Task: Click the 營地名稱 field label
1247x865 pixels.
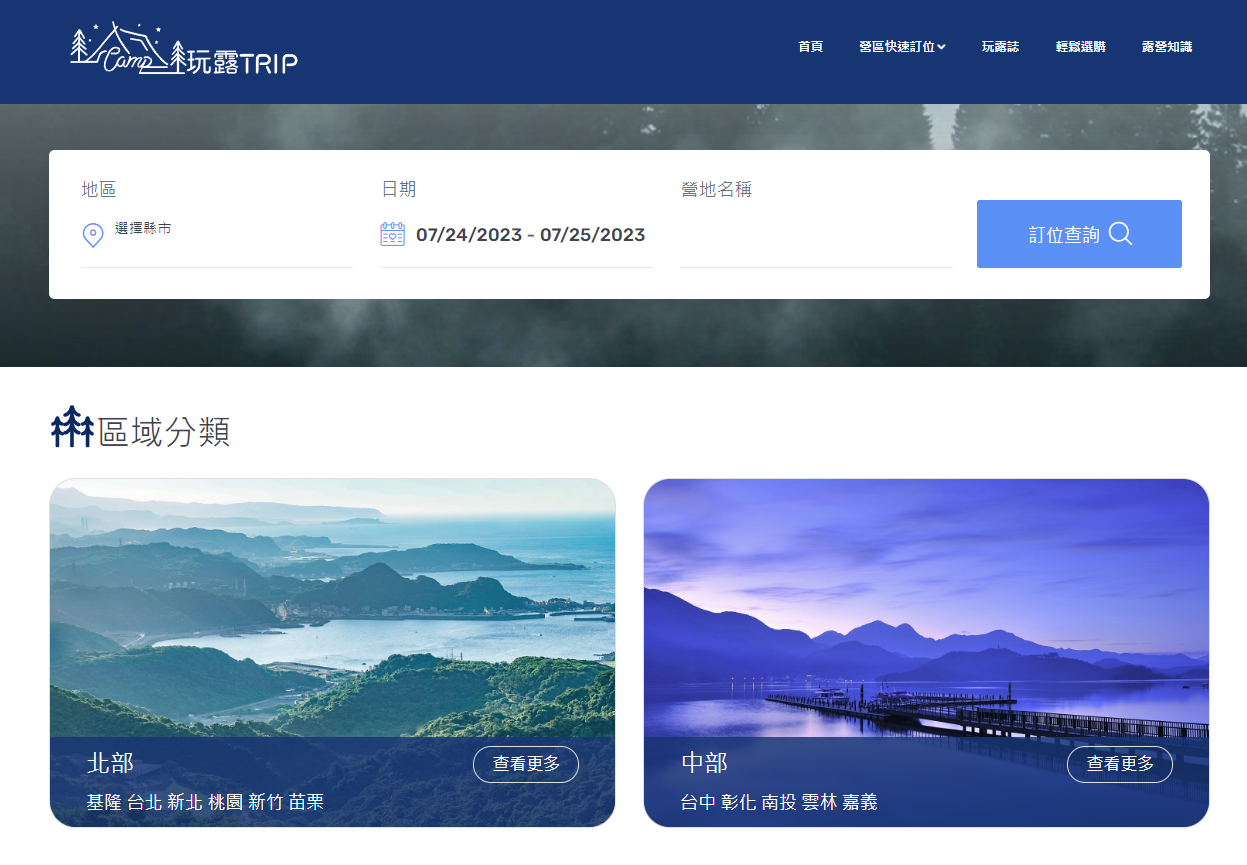Action: [716, 189]
